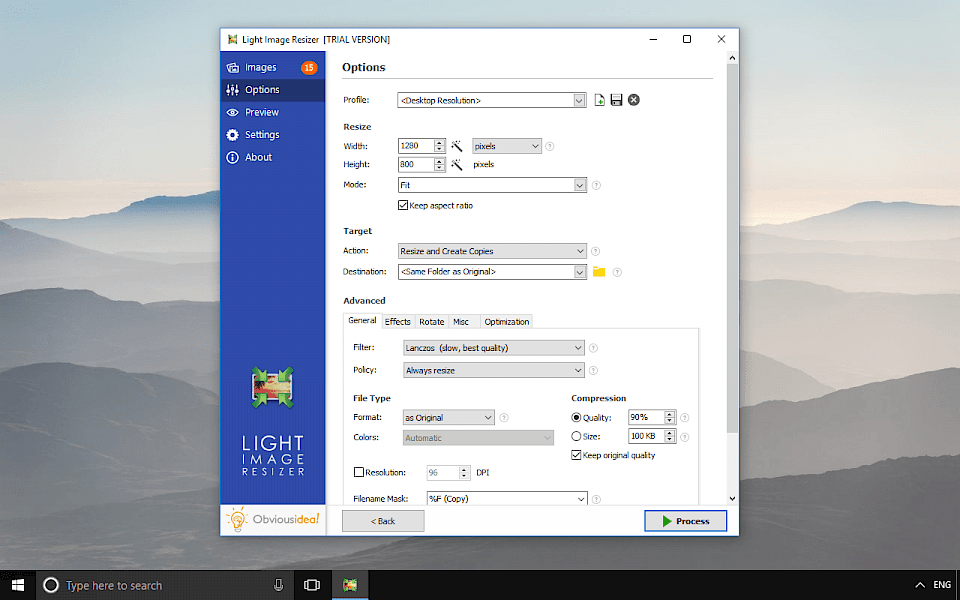Select Options in the sidebar
The height and width of the screenshot is (600, 960).
272,89
